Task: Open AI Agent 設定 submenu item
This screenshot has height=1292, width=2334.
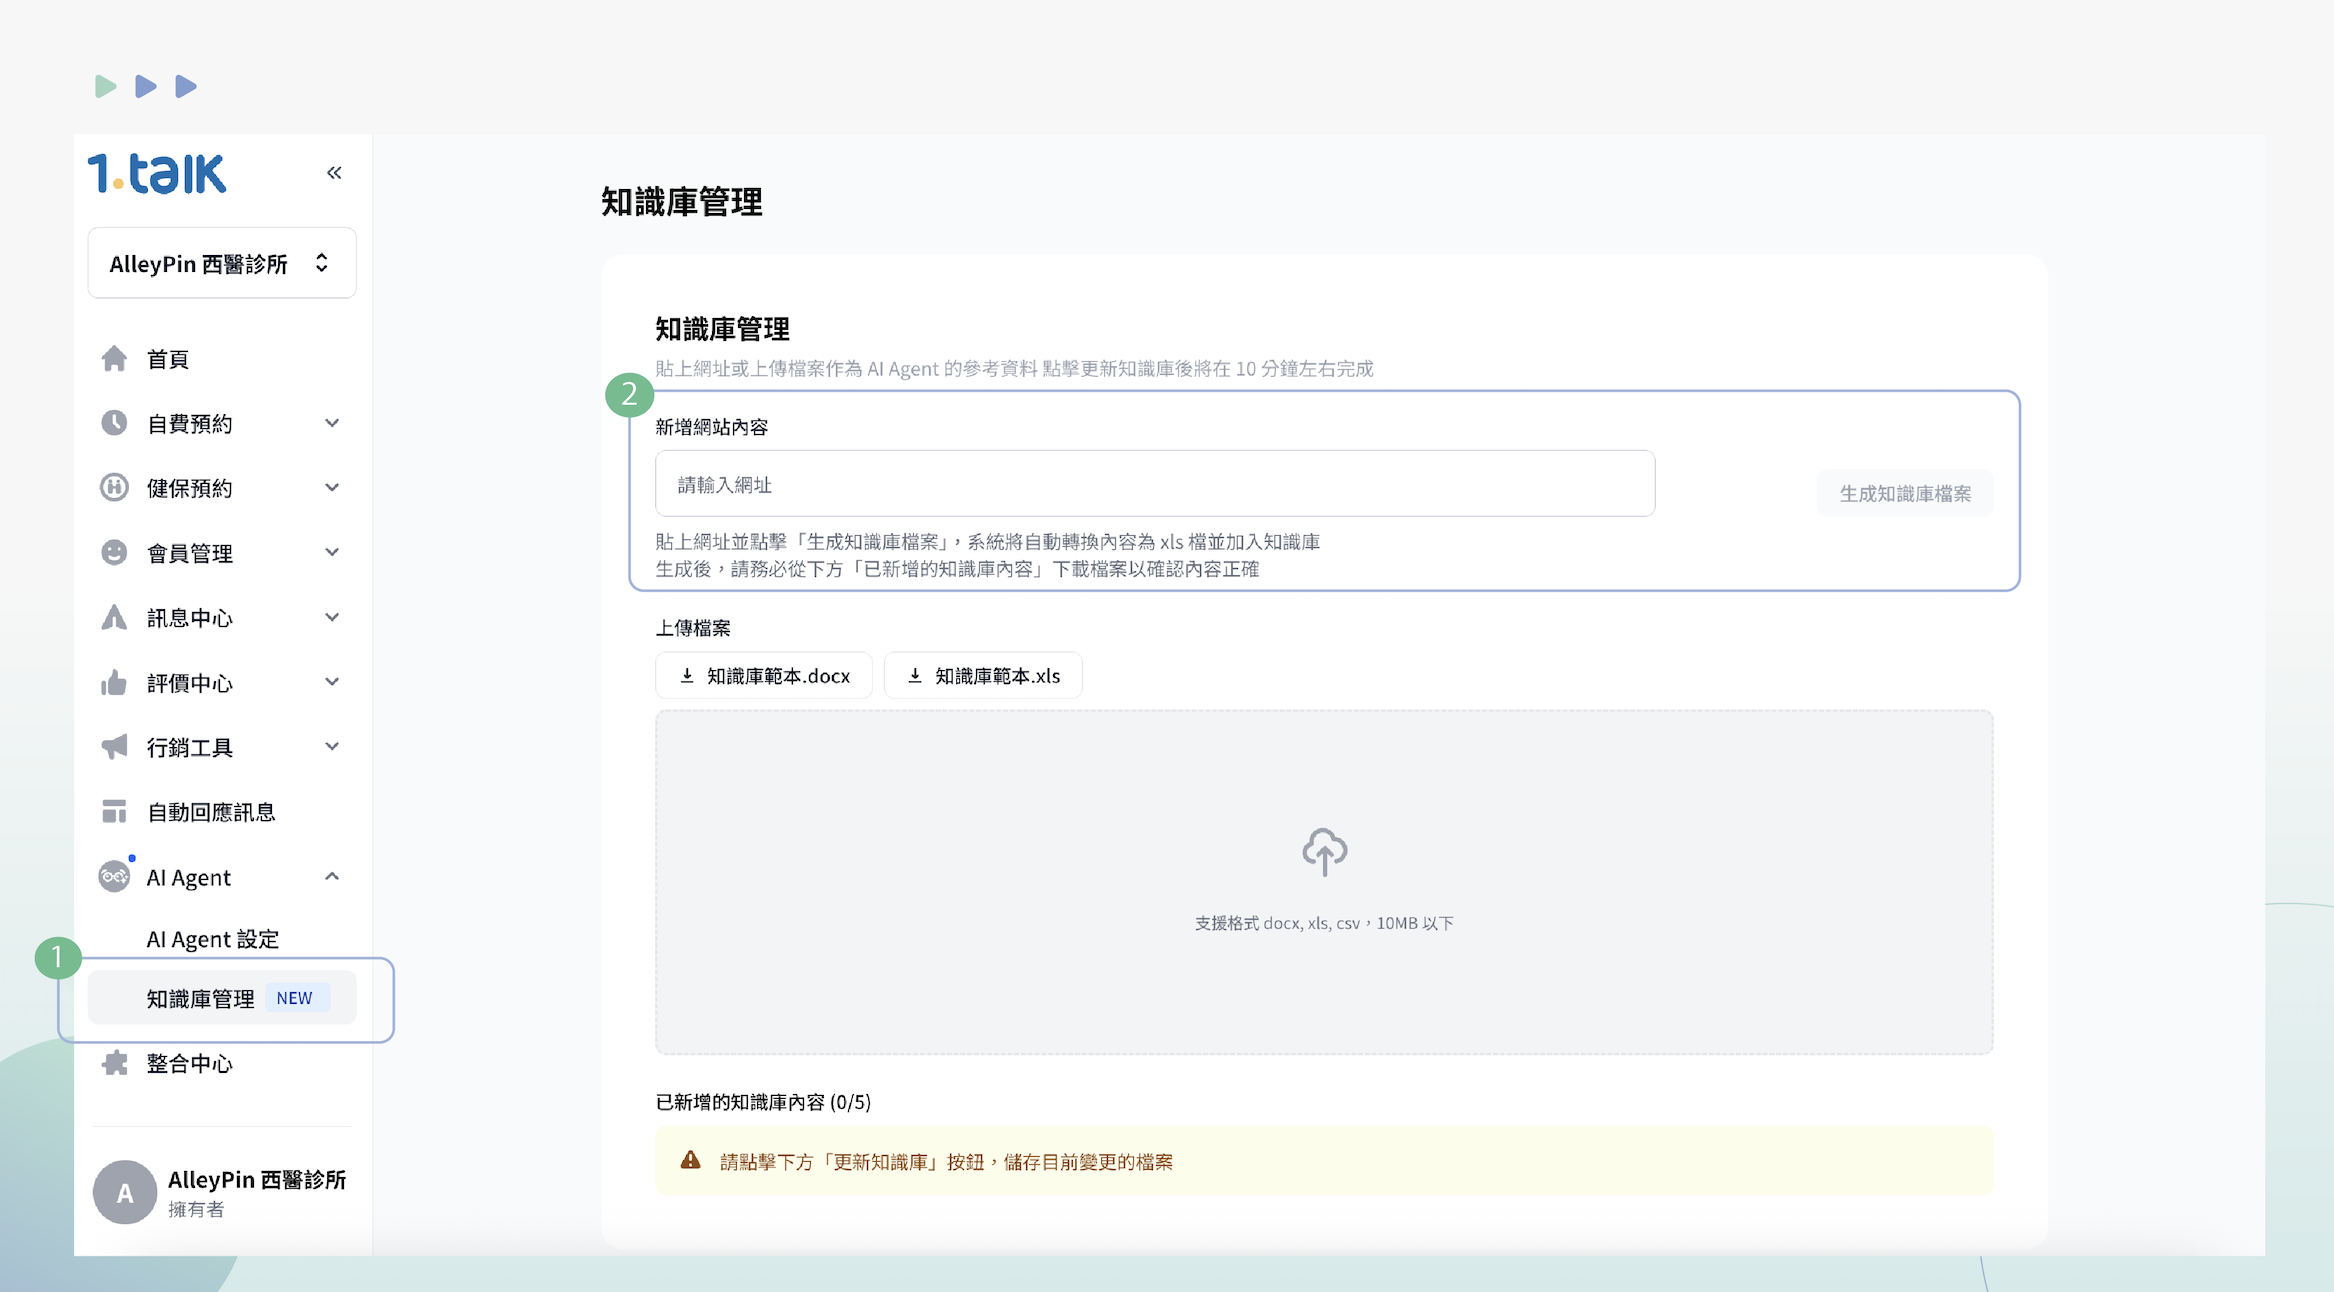Action: click(212, 939)
